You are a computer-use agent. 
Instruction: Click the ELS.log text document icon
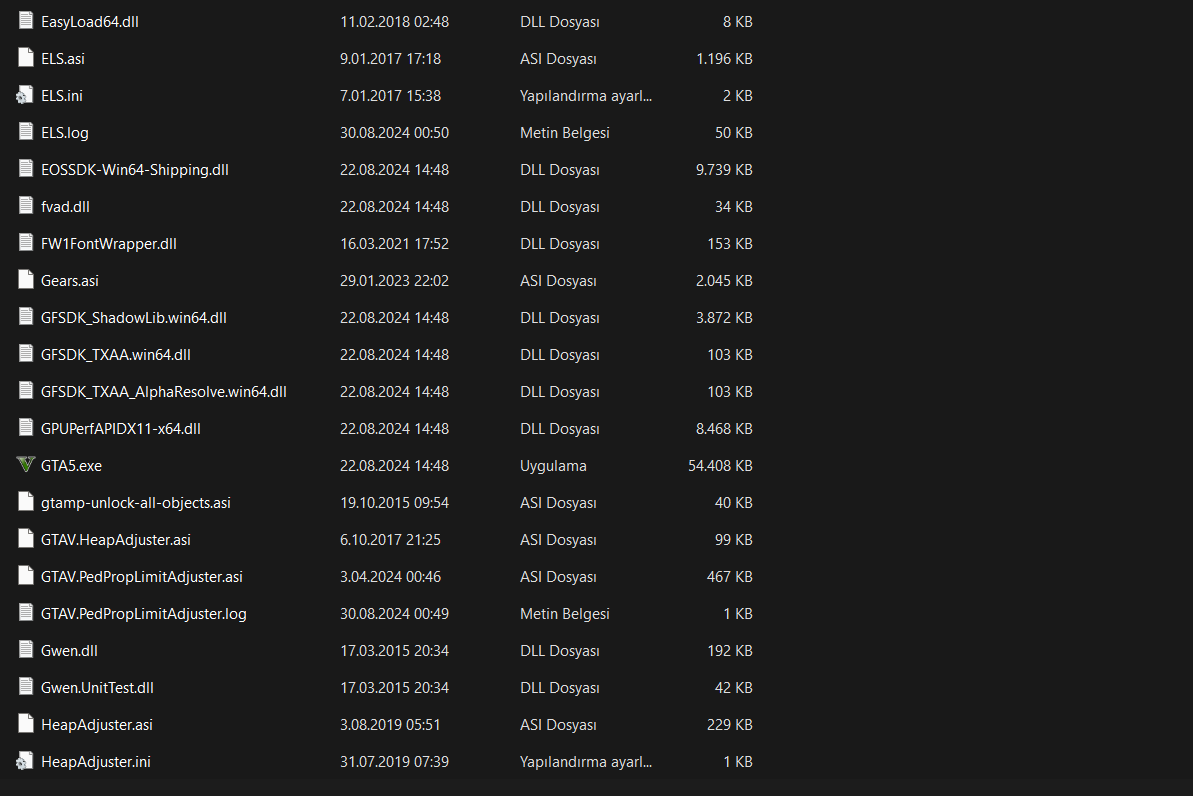click(x=26, y=132)
